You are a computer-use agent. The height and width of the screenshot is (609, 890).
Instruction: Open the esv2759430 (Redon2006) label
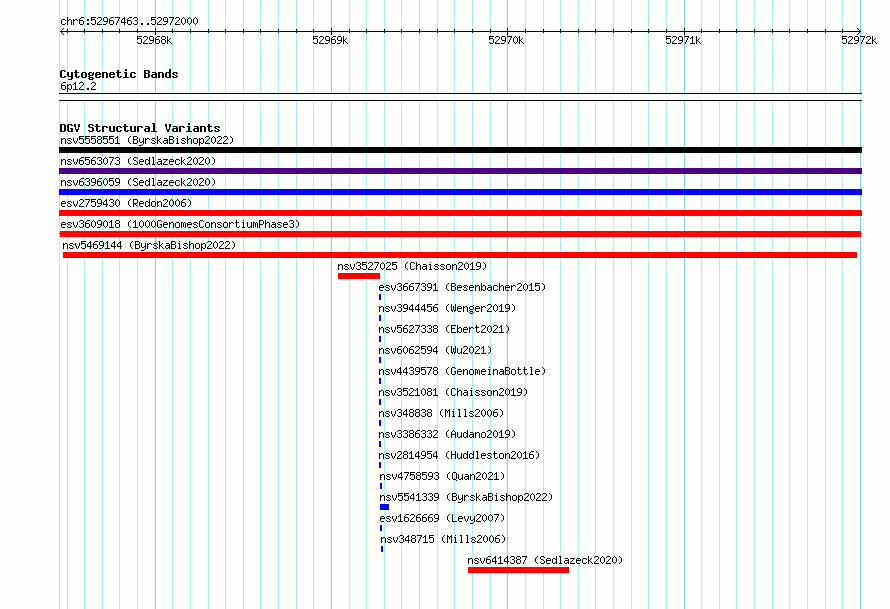pos(126,203)
